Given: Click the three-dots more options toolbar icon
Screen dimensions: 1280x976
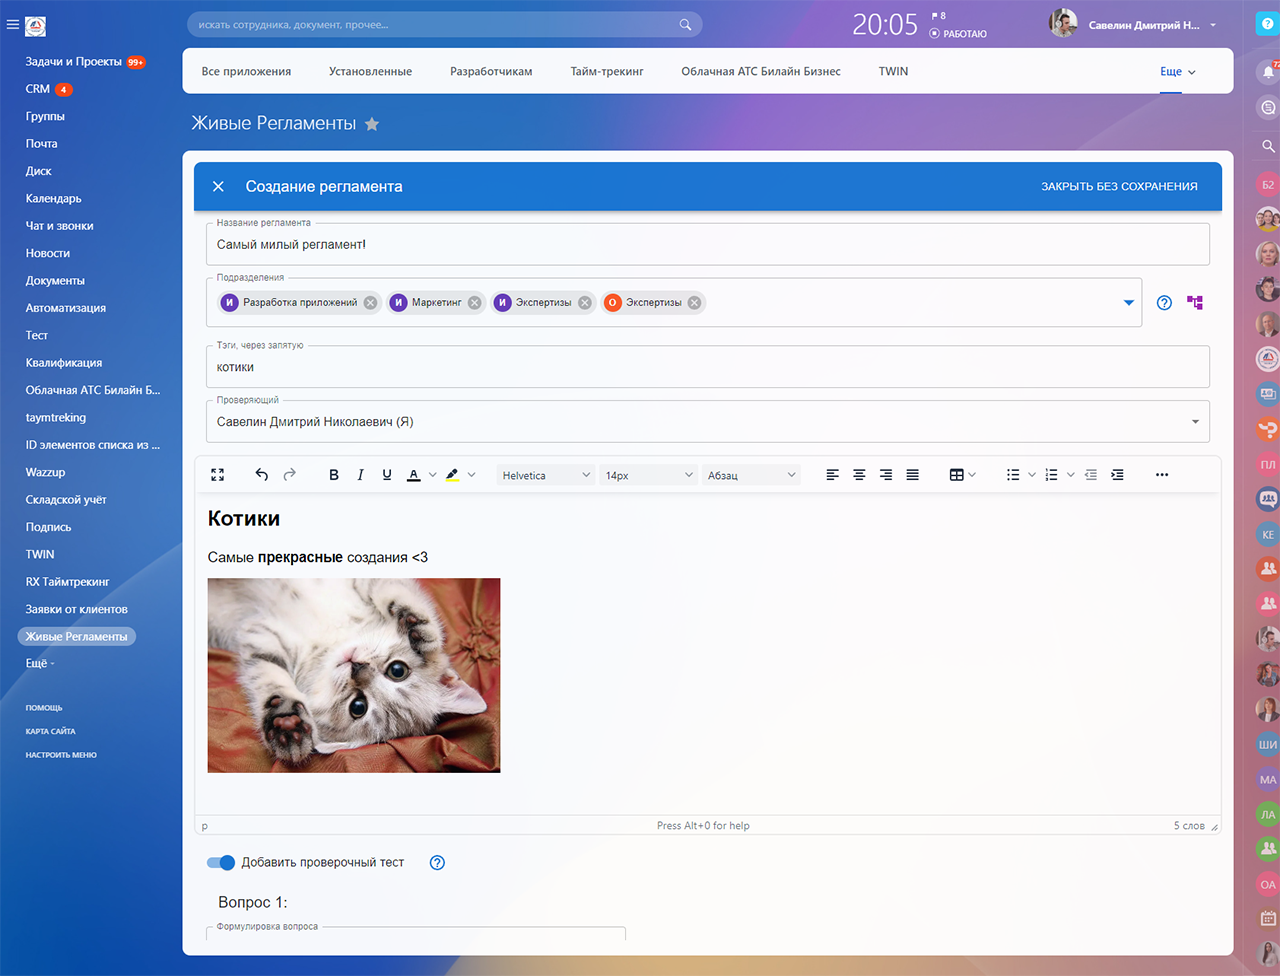Looking at the screenshot, I should [x=1161, y=475].
